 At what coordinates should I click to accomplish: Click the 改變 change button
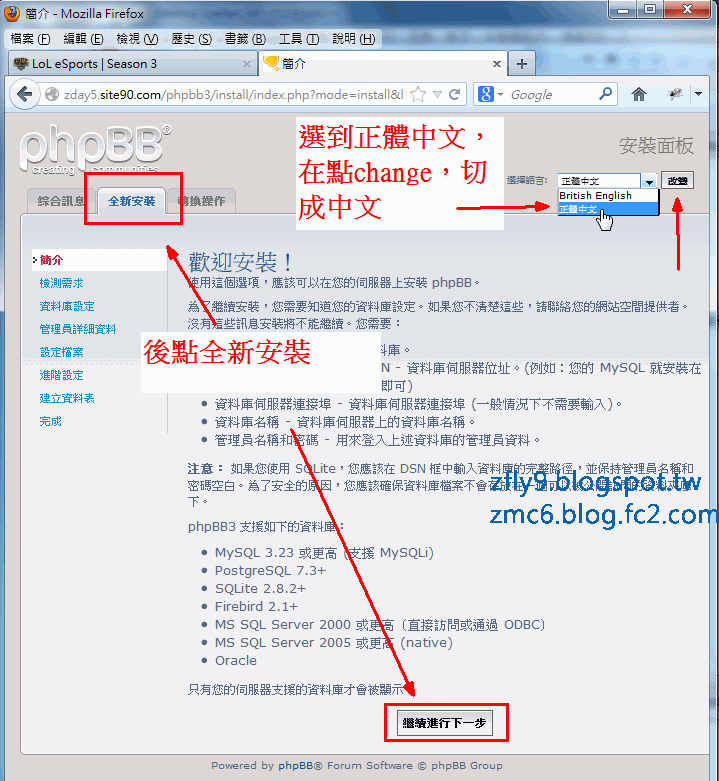(677, 181)
